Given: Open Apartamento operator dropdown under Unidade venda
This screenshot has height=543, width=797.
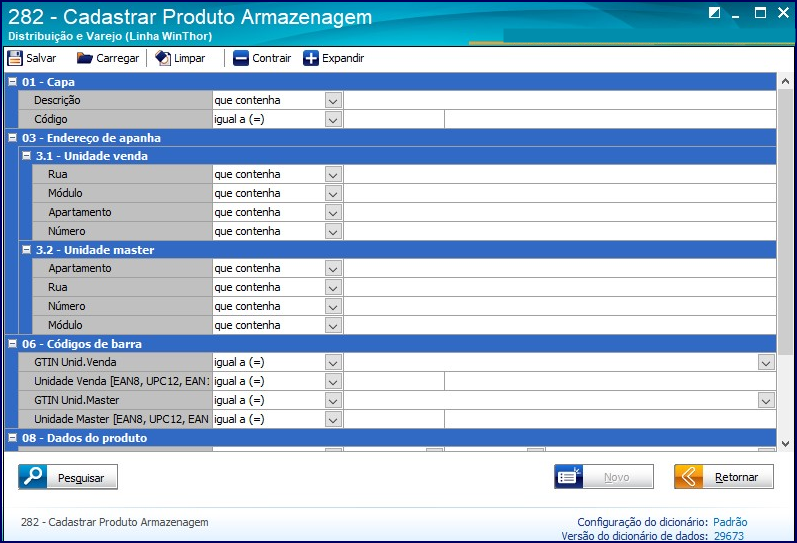Looking at the screenshot, I should tap(333, 213).
